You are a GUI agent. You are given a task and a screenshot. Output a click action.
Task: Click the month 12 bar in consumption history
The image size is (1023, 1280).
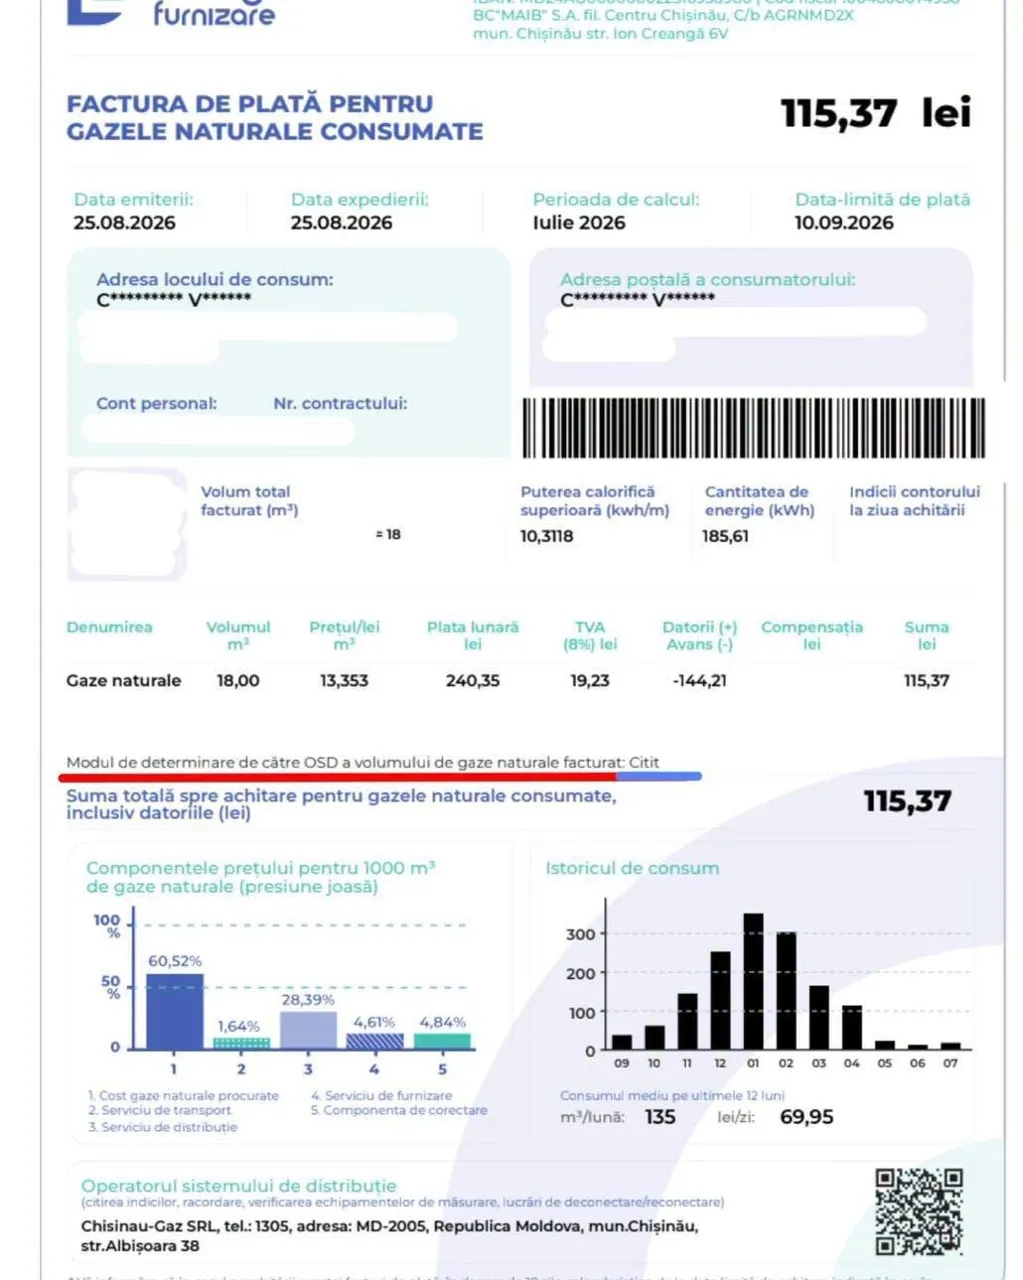tap(720, 1000)
